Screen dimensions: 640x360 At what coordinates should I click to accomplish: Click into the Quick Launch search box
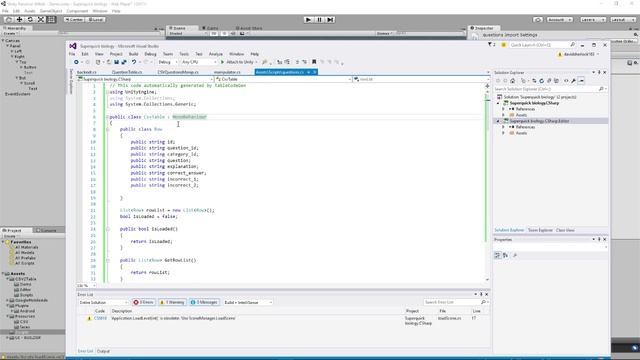(x=542, y=45)
